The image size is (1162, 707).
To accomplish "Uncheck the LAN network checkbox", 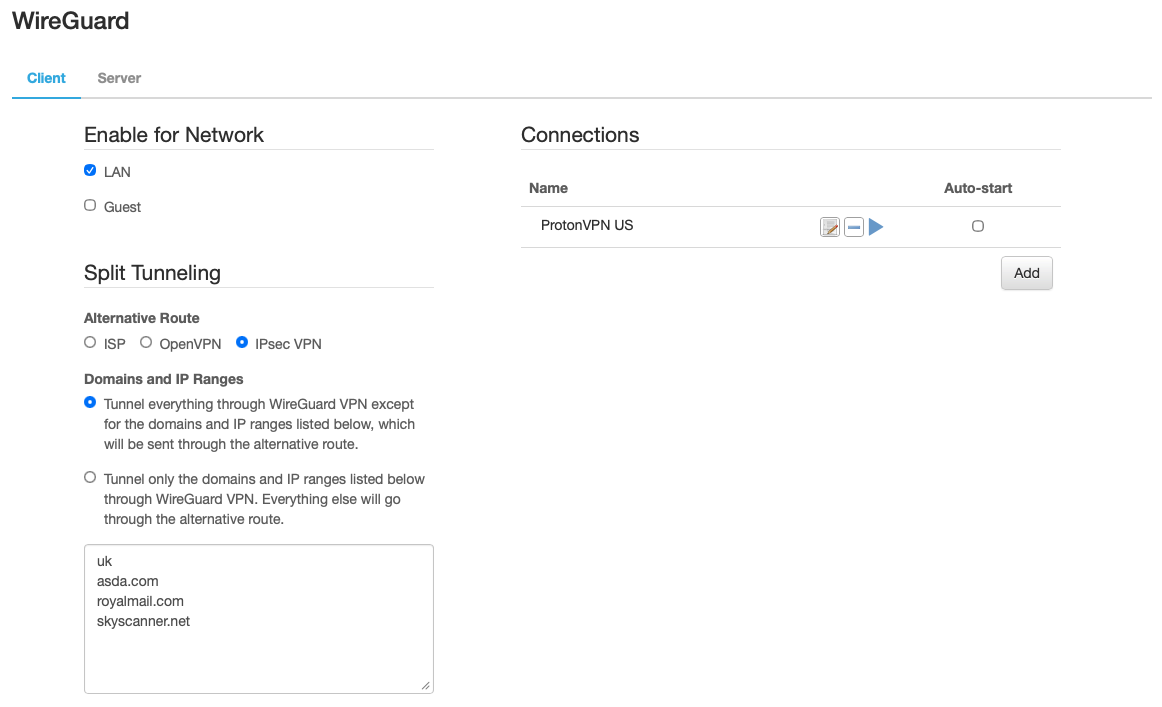I will tap(90, 171).
